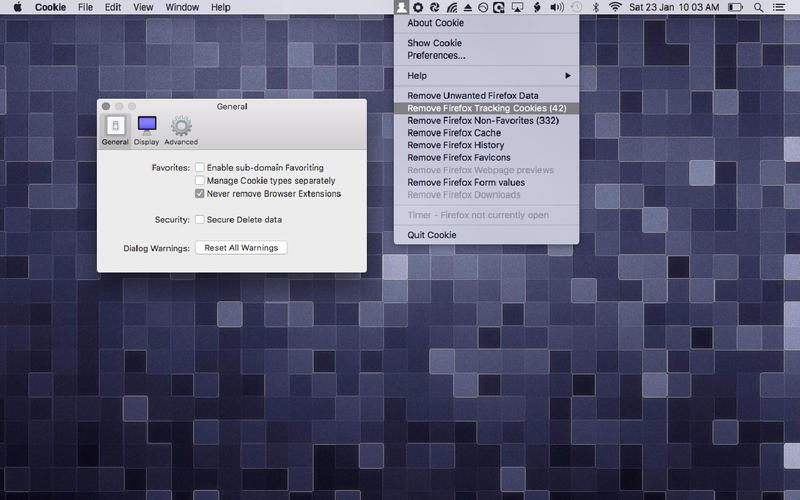Screen dimensions: 800x500
Task: Select the General preferences pane icon
Action: [x=115, y=130]
